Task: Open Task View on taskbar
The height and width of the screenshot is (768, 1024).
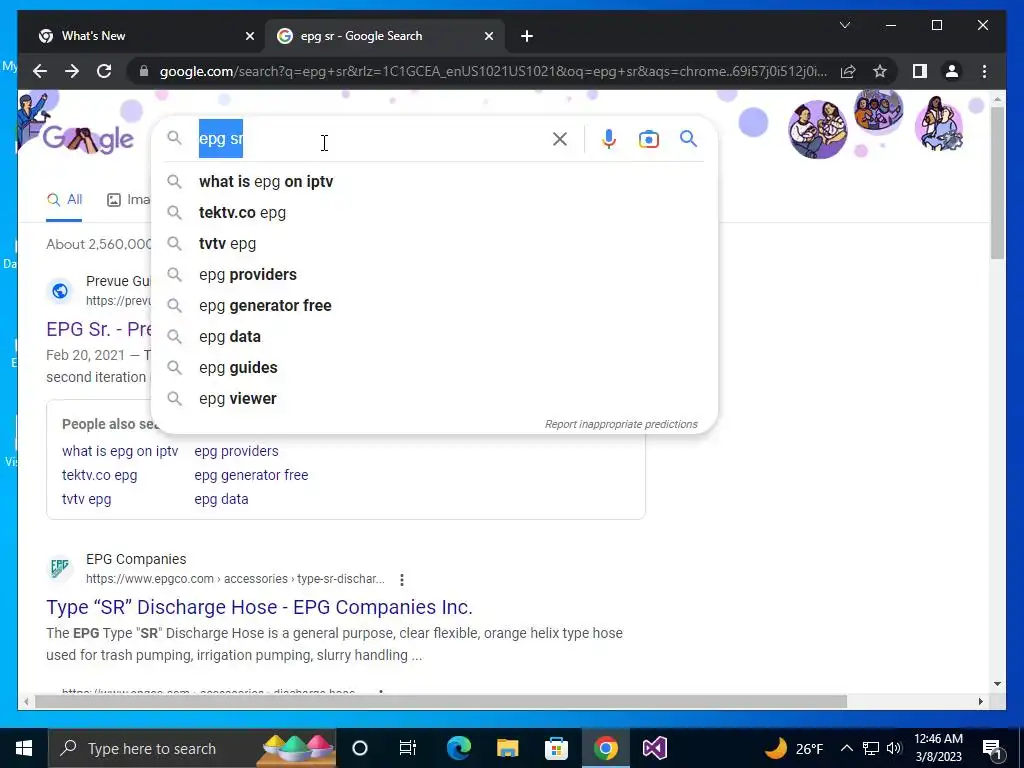Action: (x=408, y=748)
